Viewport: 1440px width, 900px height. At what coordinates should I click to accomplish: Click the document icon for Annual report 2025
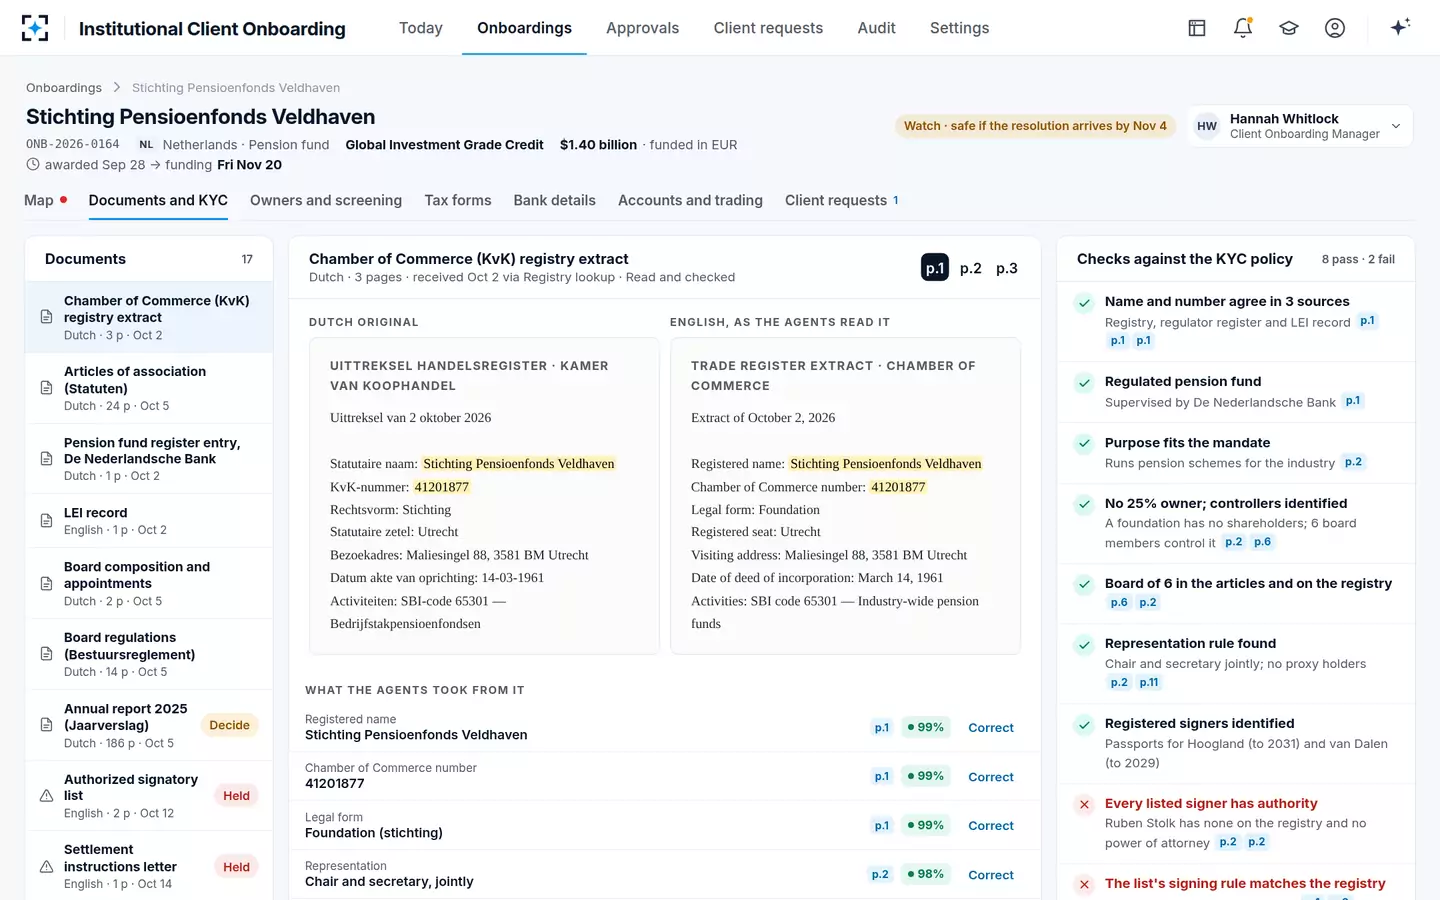tap(46, 725)
